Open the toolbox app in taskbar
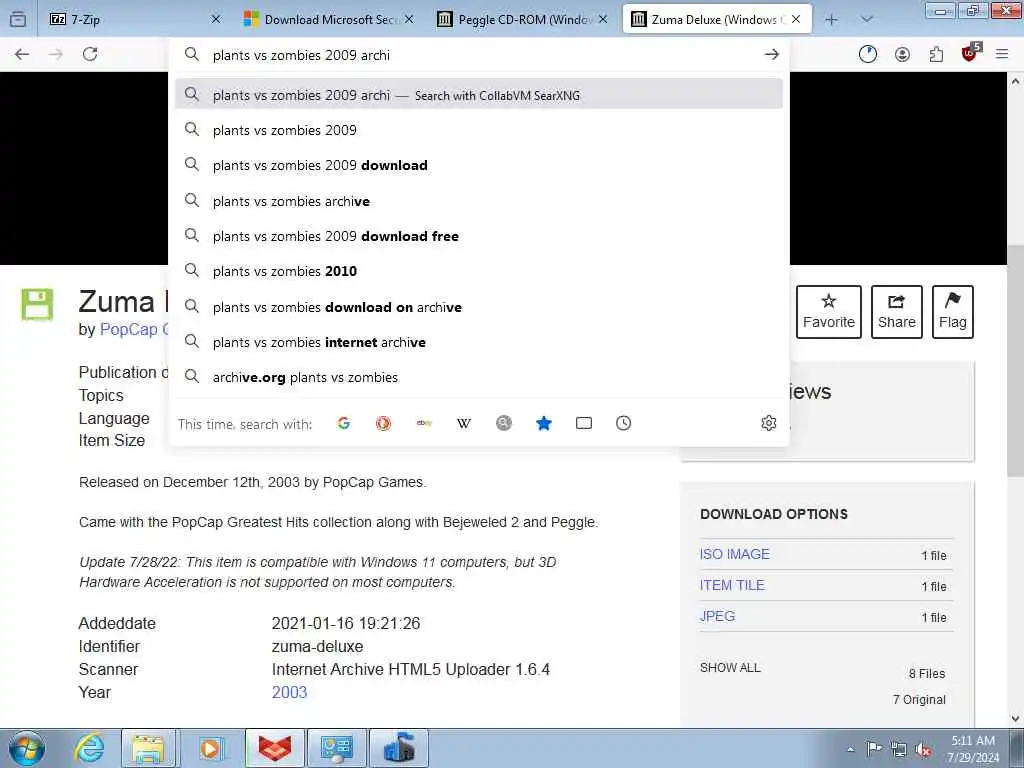1024x768 pixels. (x=400, y=748)
